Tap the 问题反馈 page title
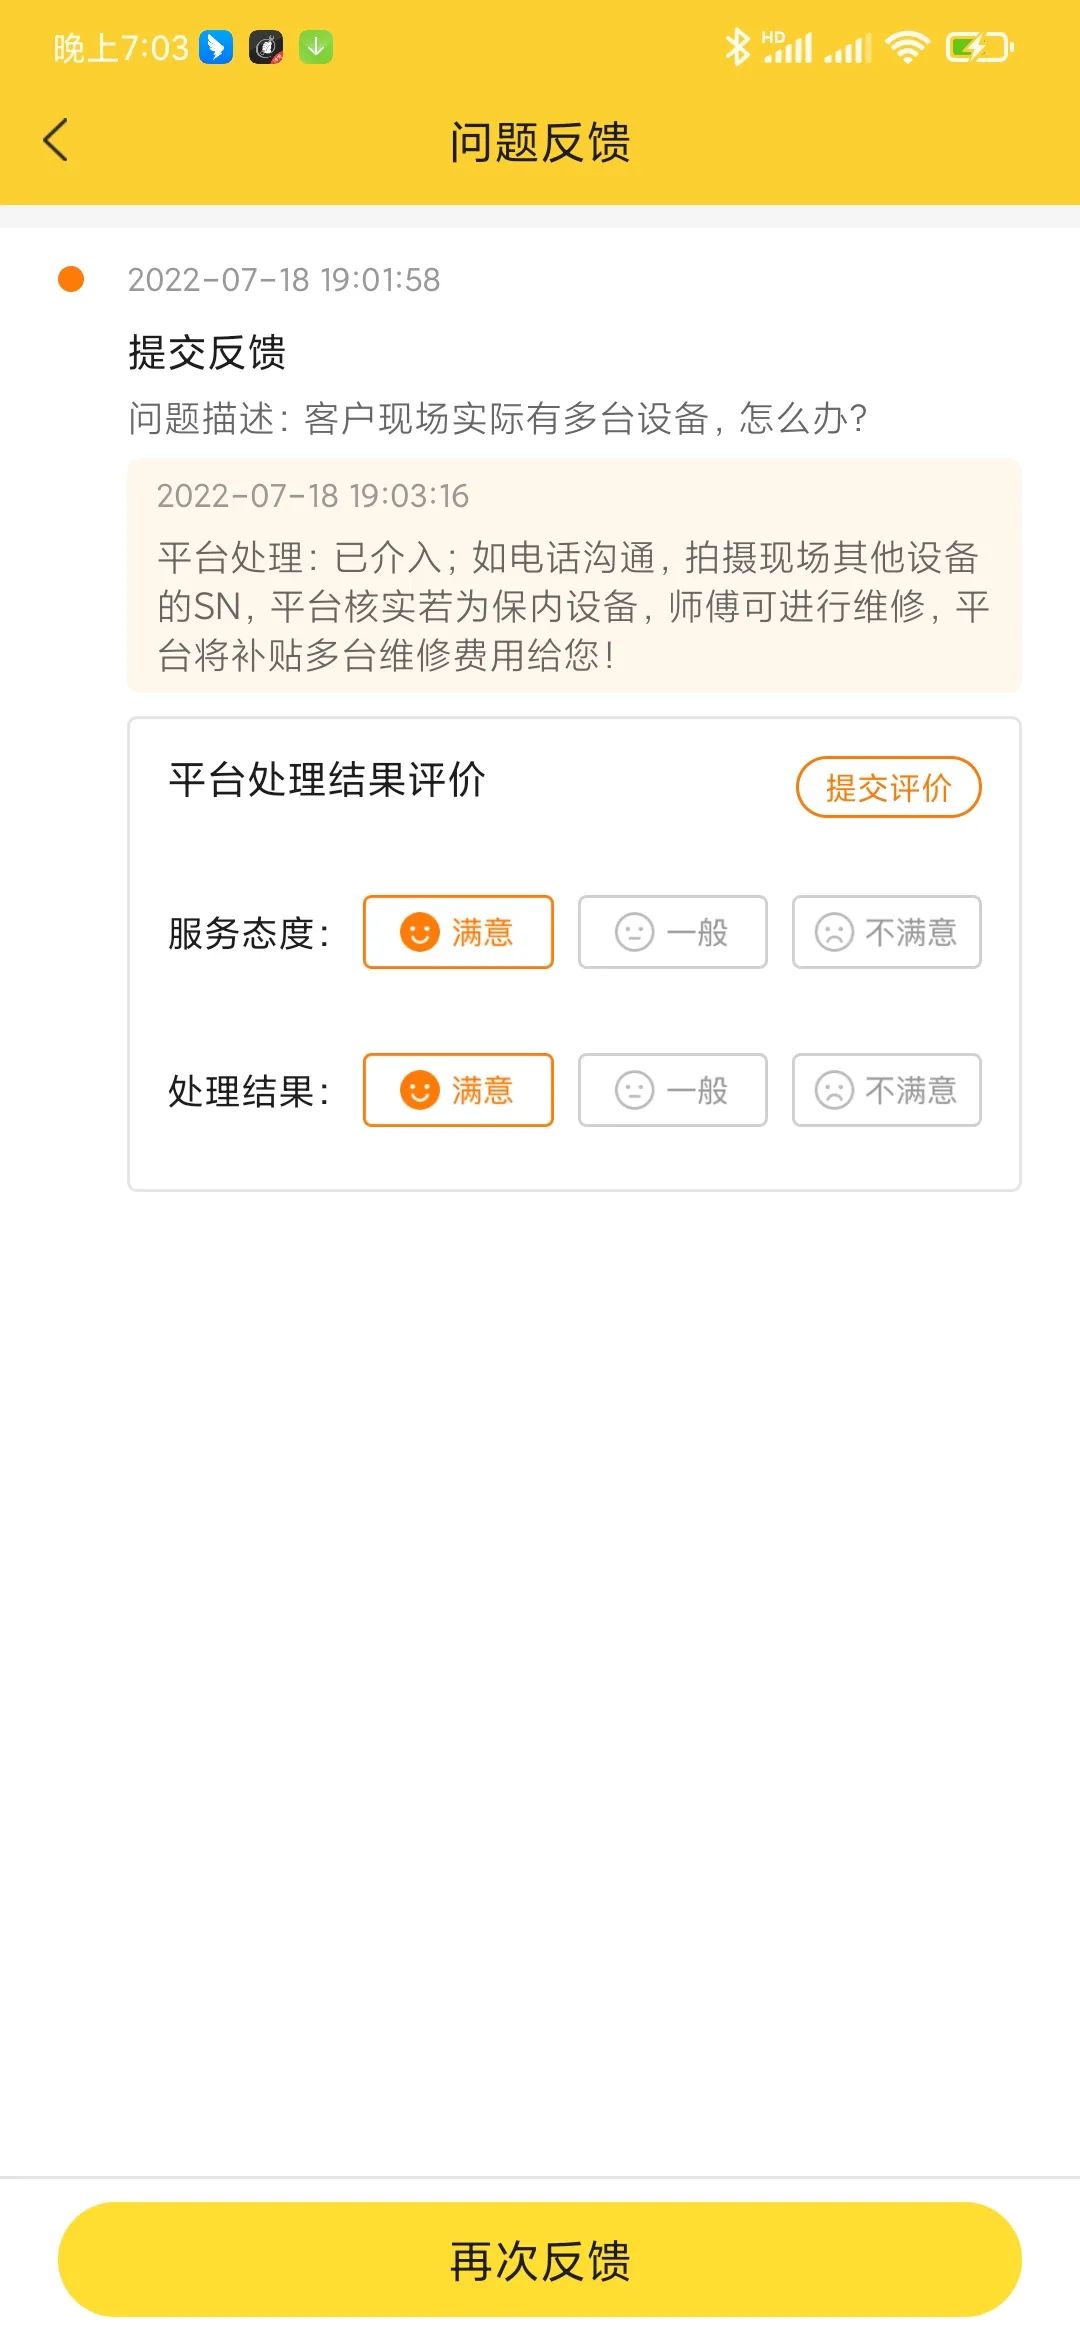1080x2340 pixels. 540,142
